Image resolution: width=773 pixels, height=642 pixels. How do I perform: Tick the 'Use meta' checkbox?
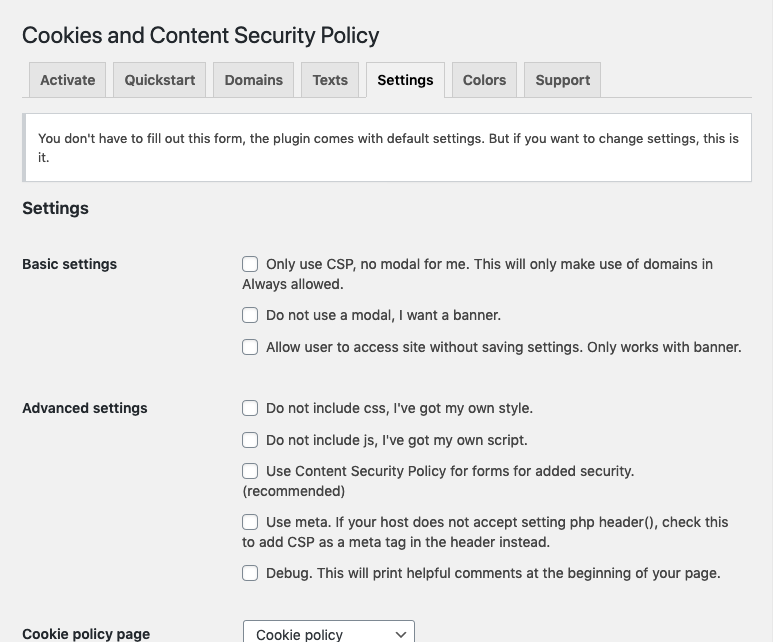point(250,522)
